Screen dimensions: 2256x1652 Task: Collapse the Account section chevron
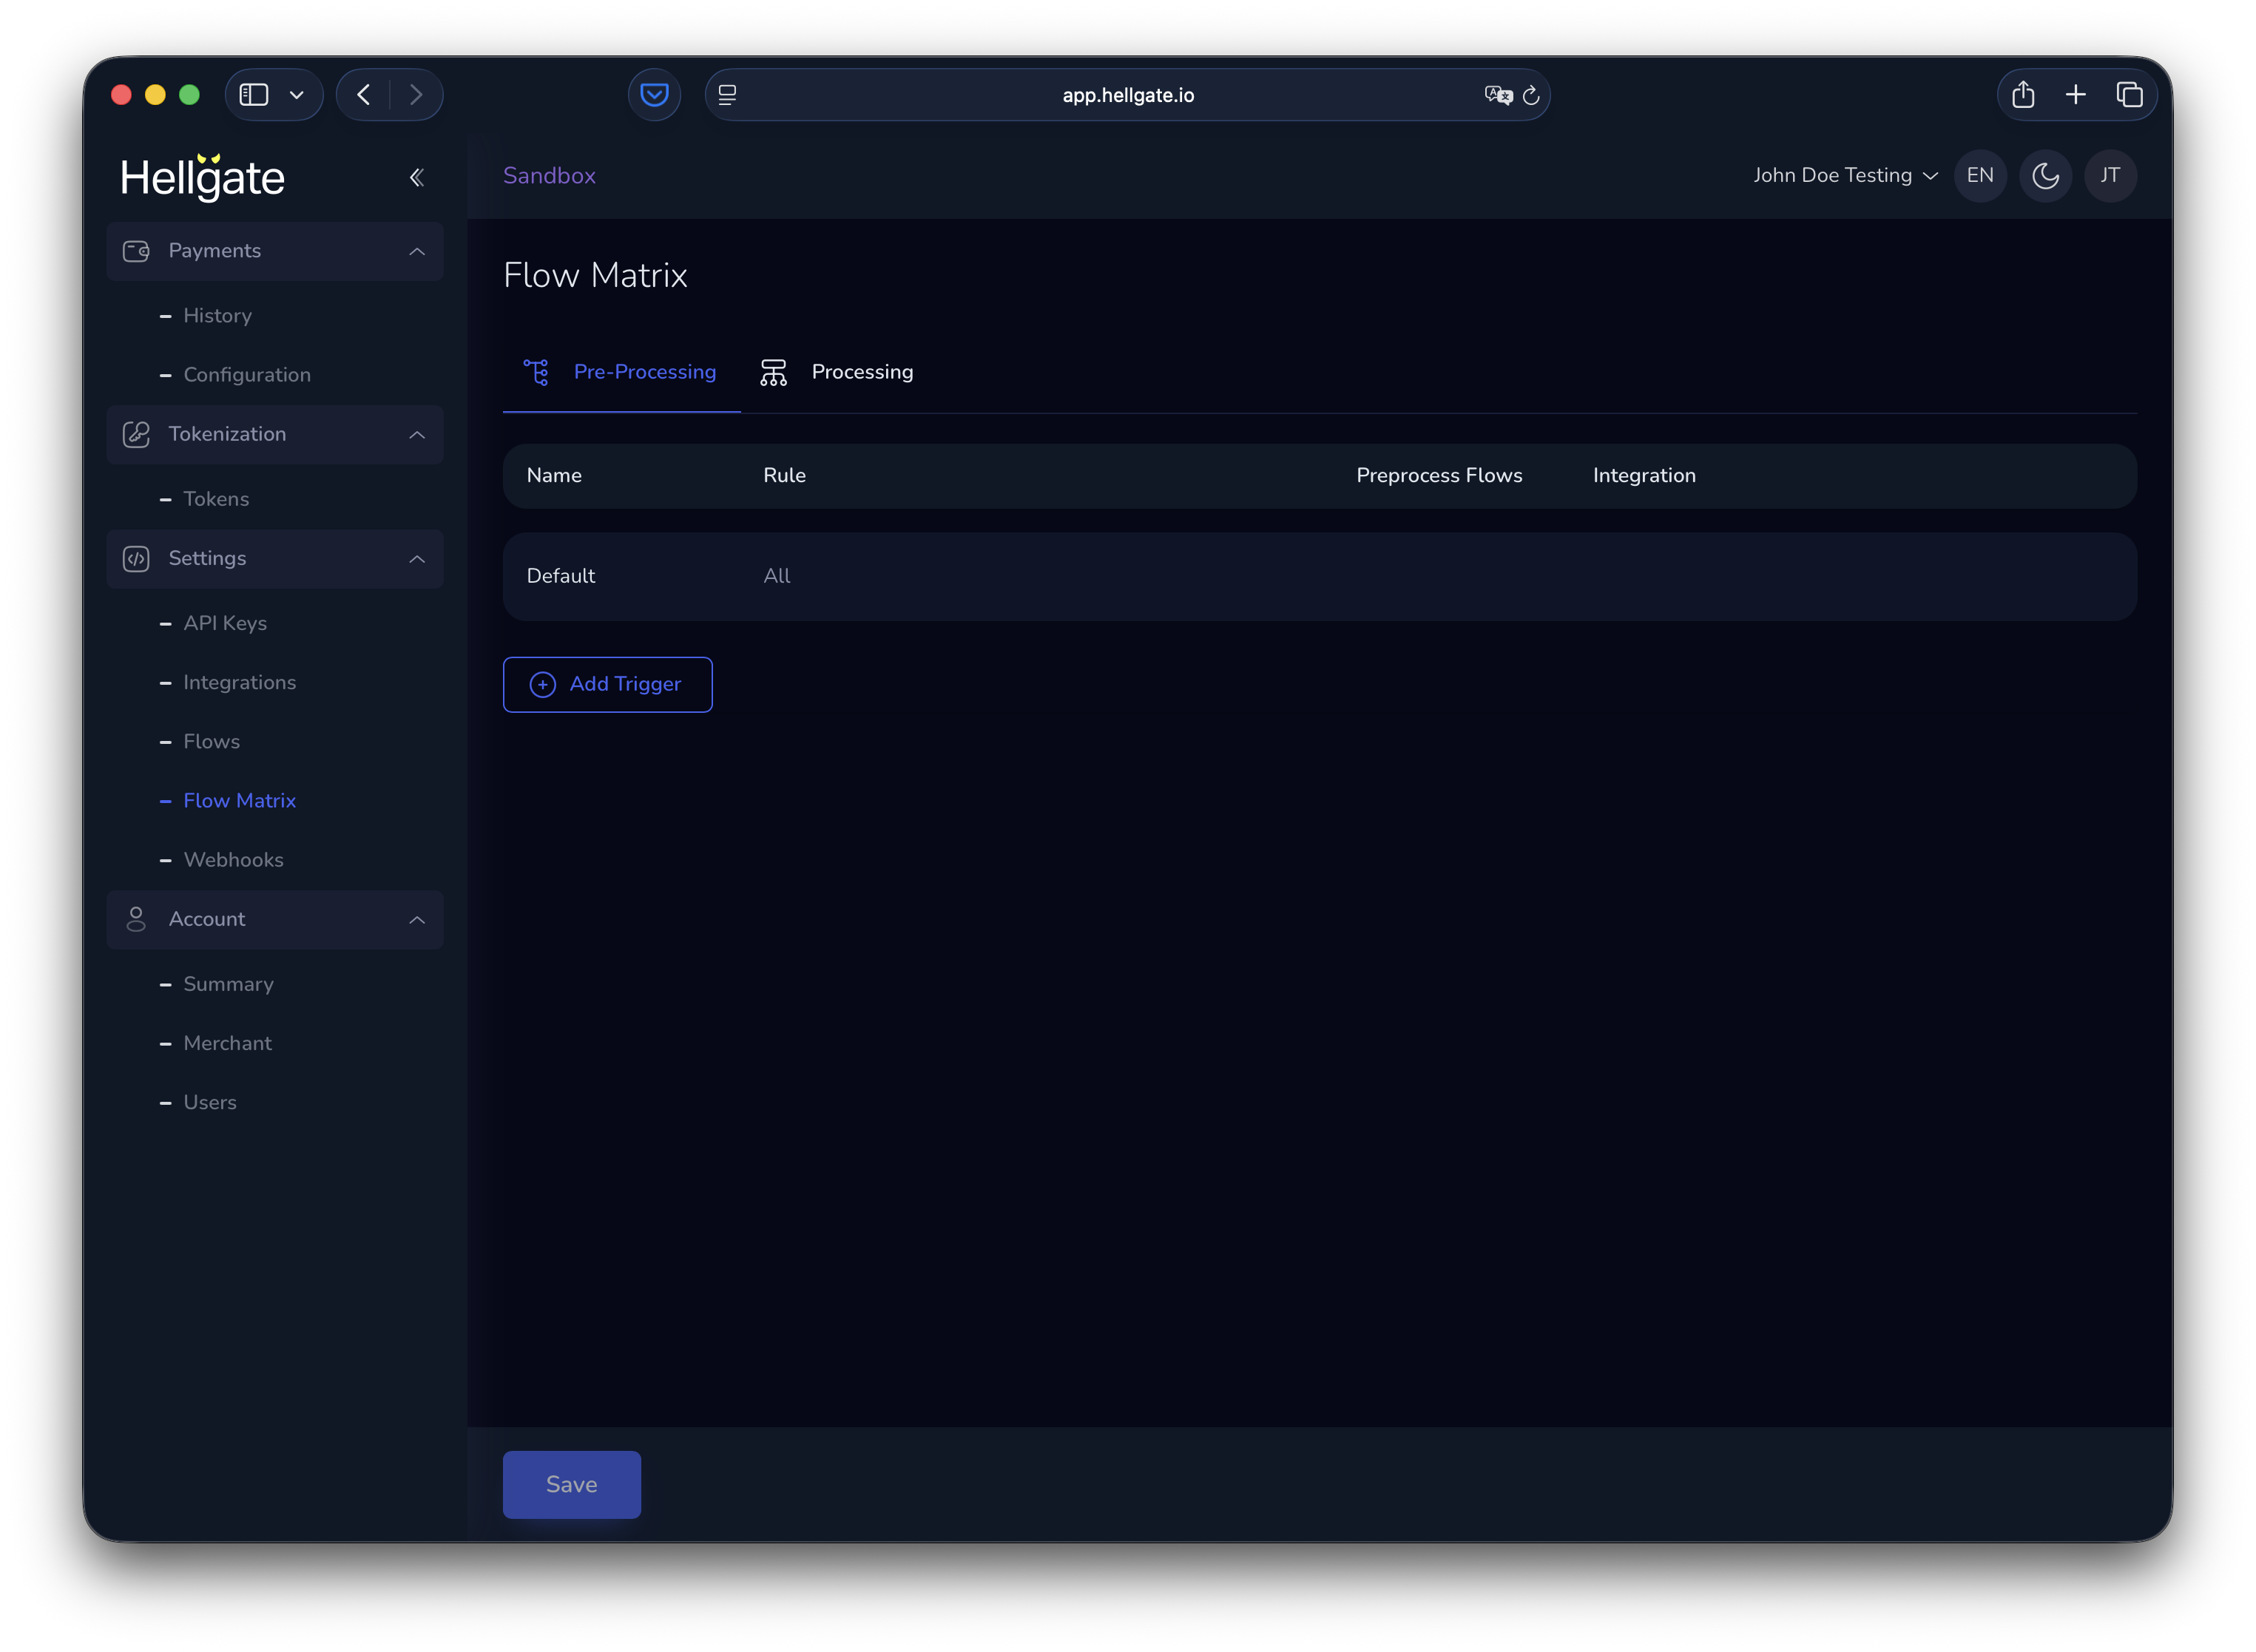pyautogui.click(x=417, y=919)
